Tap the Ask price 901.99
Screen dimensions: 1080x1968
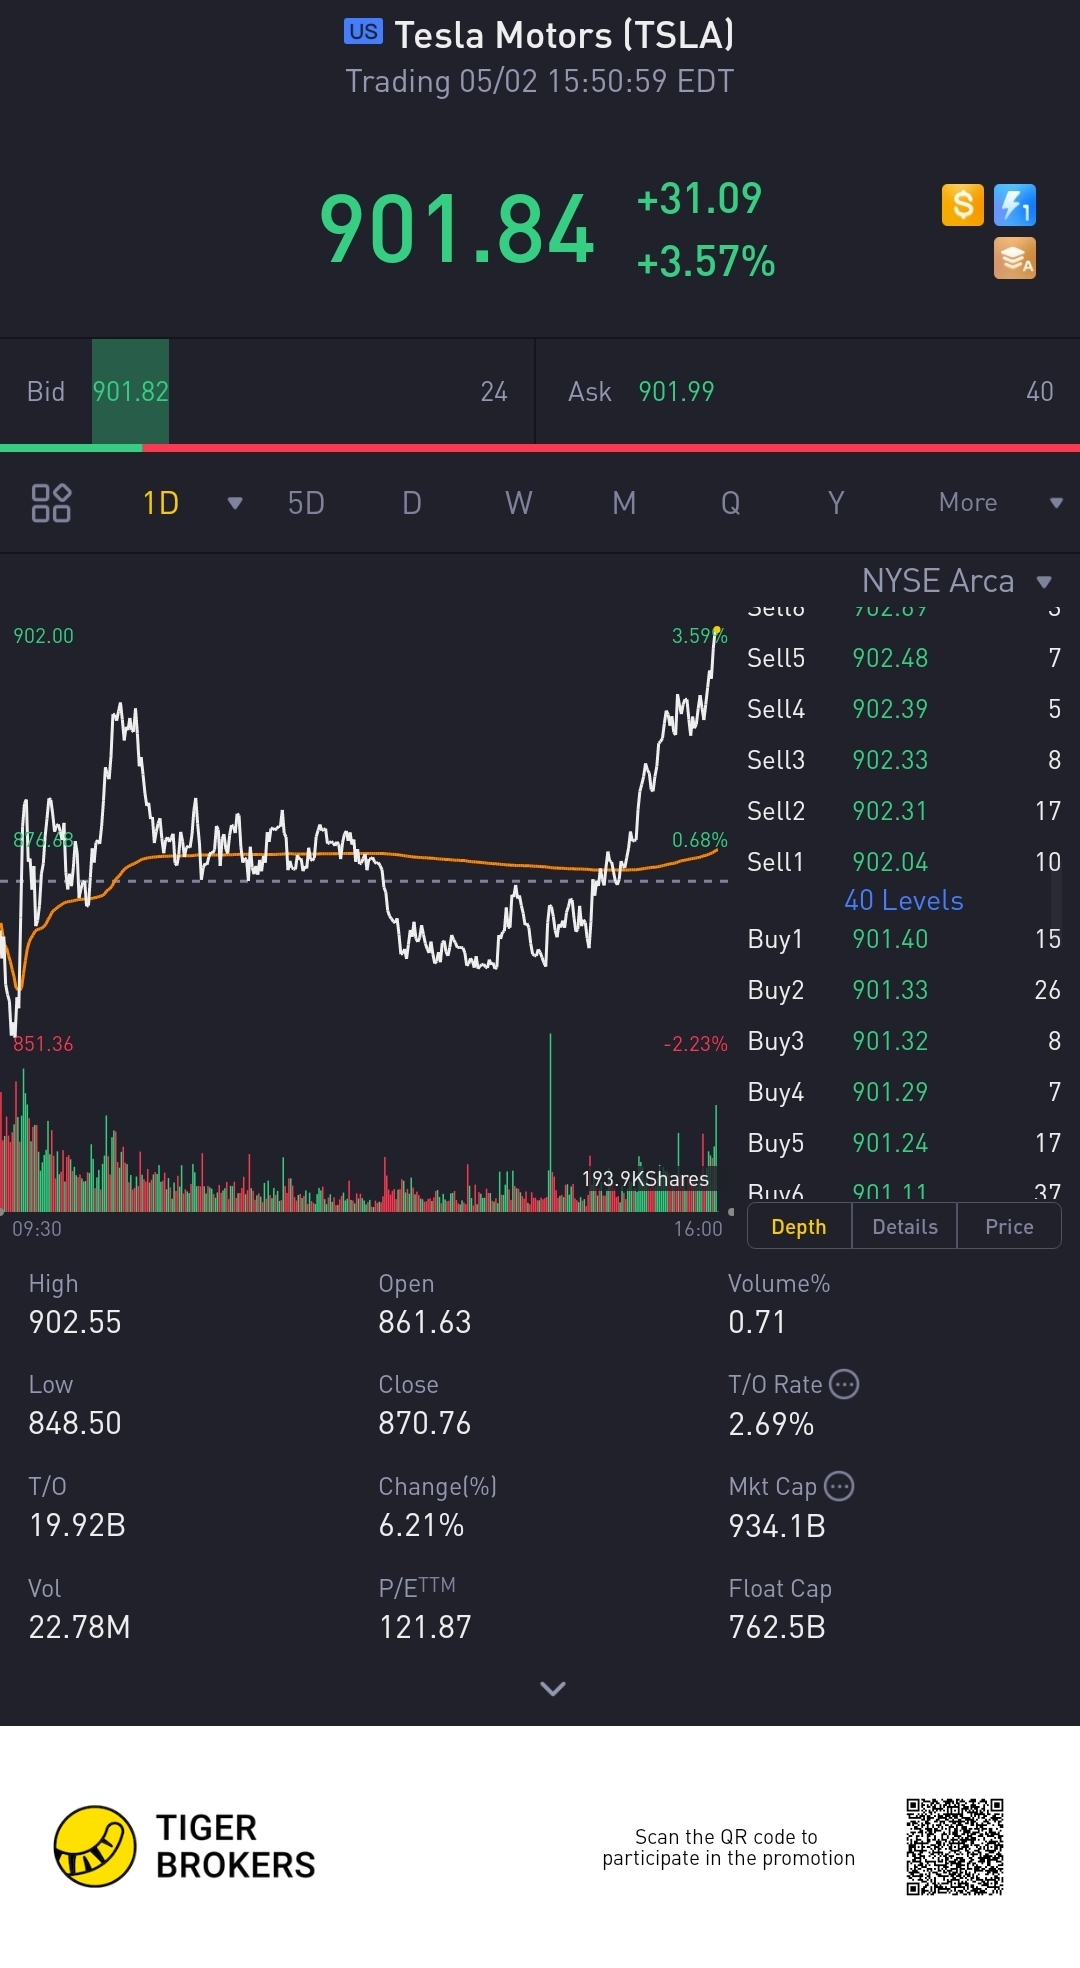tap(677, 391)
